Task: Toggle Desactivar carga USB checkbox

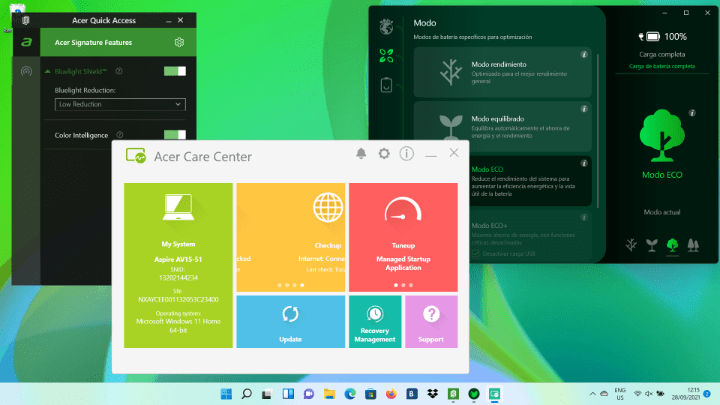Action: click(x=476, y=253)
